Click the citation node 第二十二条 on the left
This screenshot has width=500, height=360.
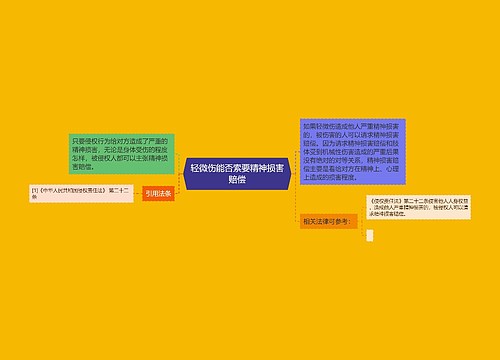tap(81, 193)
